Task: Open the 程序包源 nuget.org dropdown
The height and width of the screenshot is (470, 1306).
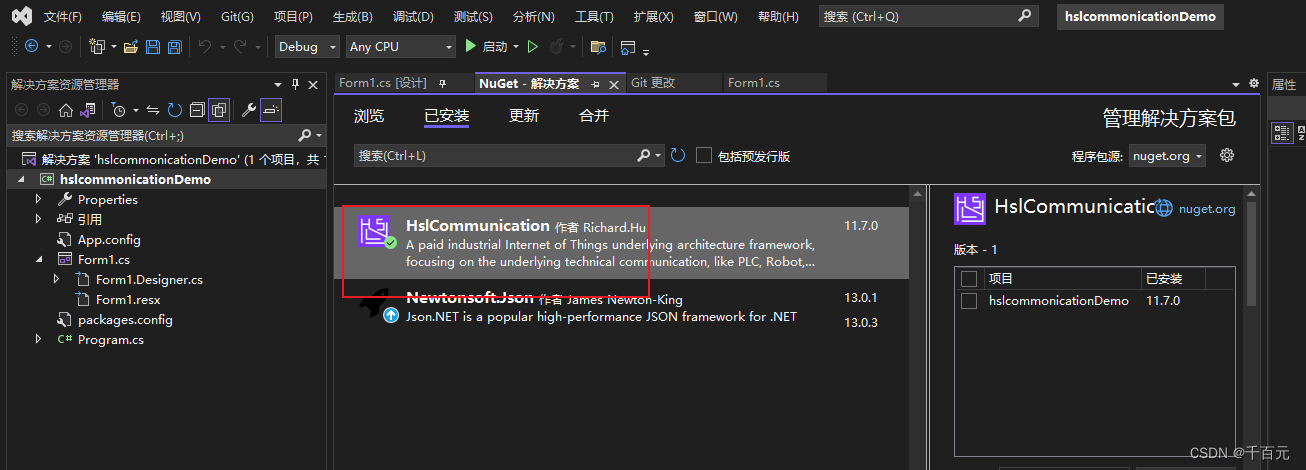Action: (x=1167, y=155)
